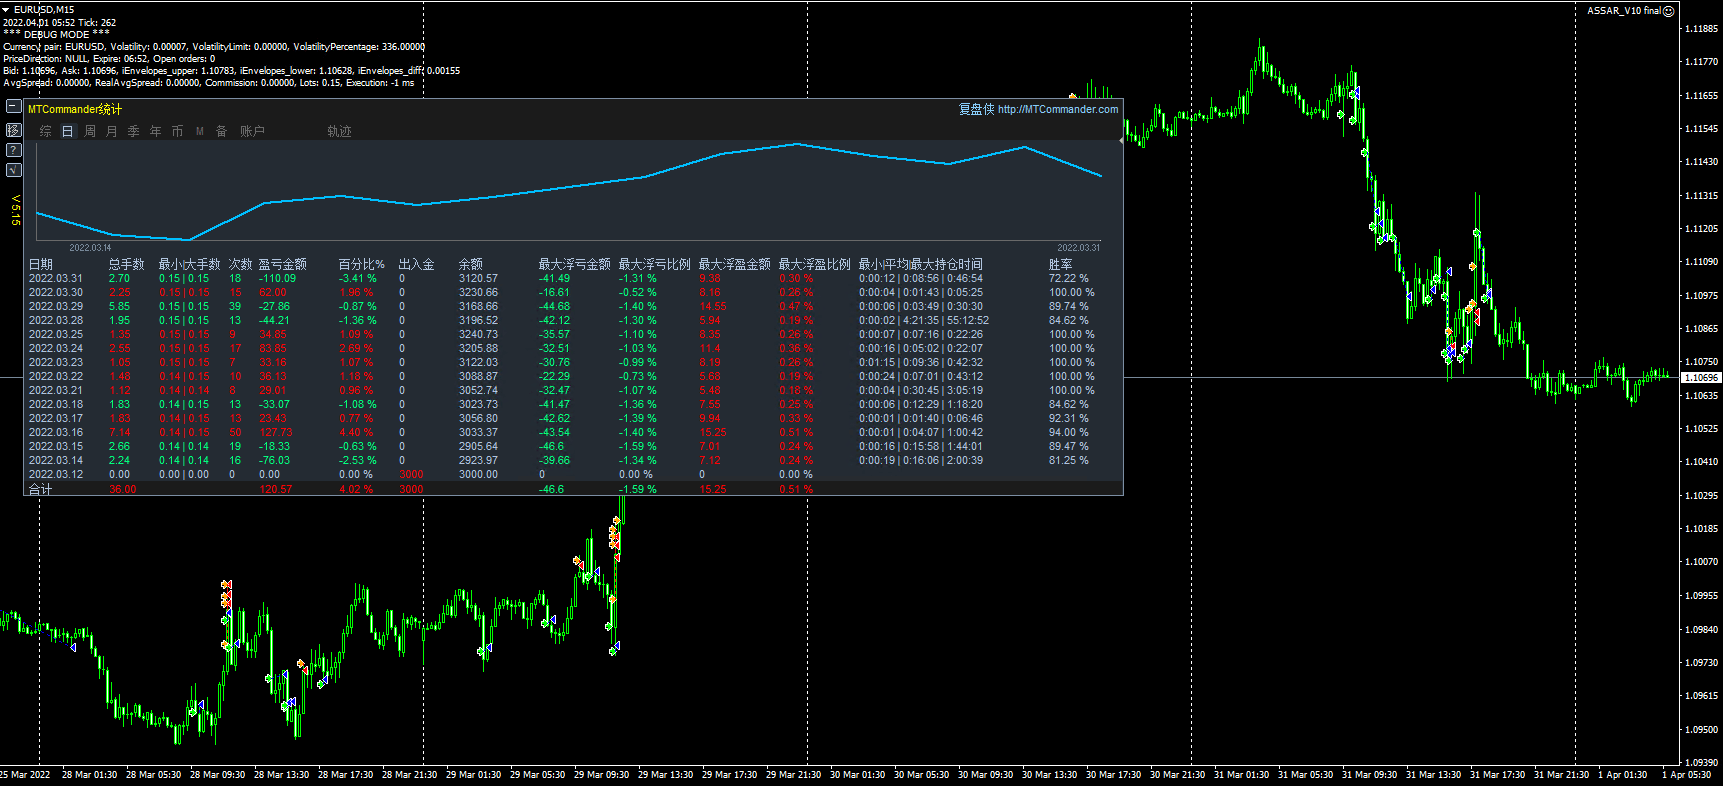Select the 2022.03.30 date row
Image resolution: width=1723 pixels, height=786 pixels.
[x=56, y=292]
